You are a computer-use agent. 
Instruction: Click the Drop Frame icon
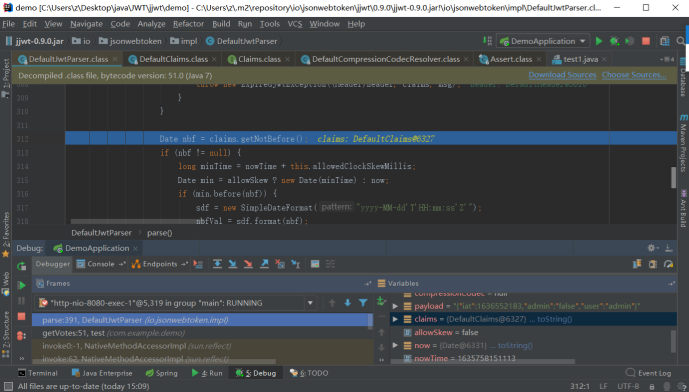[280, 264]
